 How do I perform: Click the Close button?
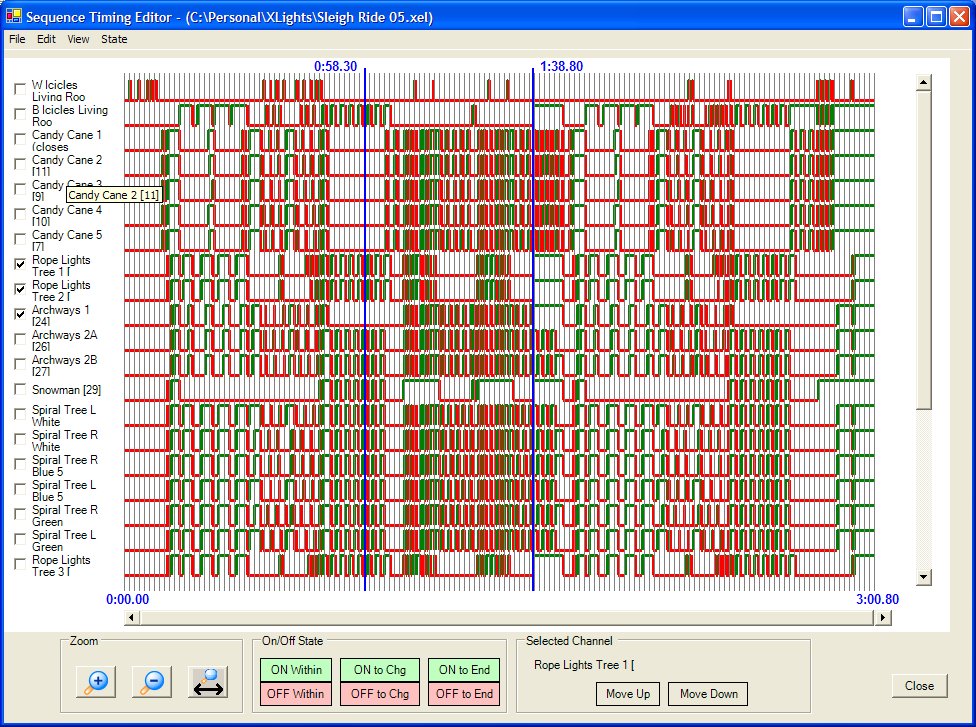[919, 685]
